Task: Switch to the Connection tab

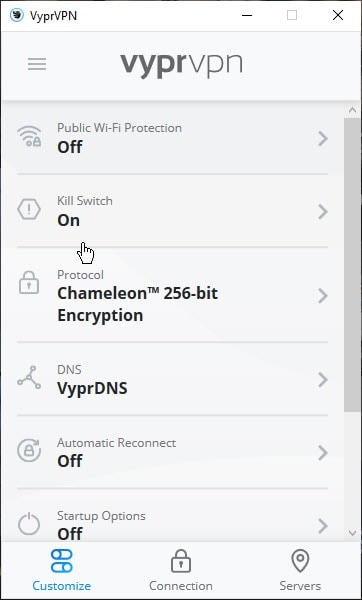Action: tap(181, 570)
